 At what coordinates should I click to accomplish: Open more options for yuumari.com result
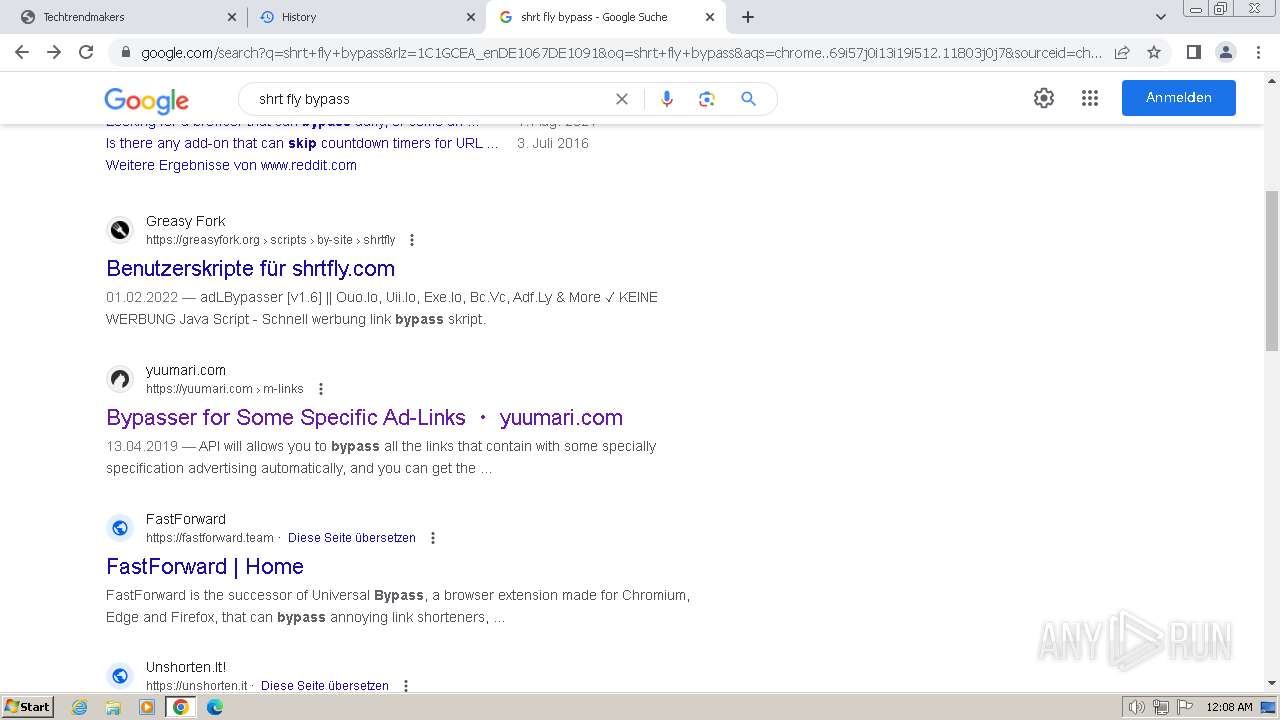point(321,389)
